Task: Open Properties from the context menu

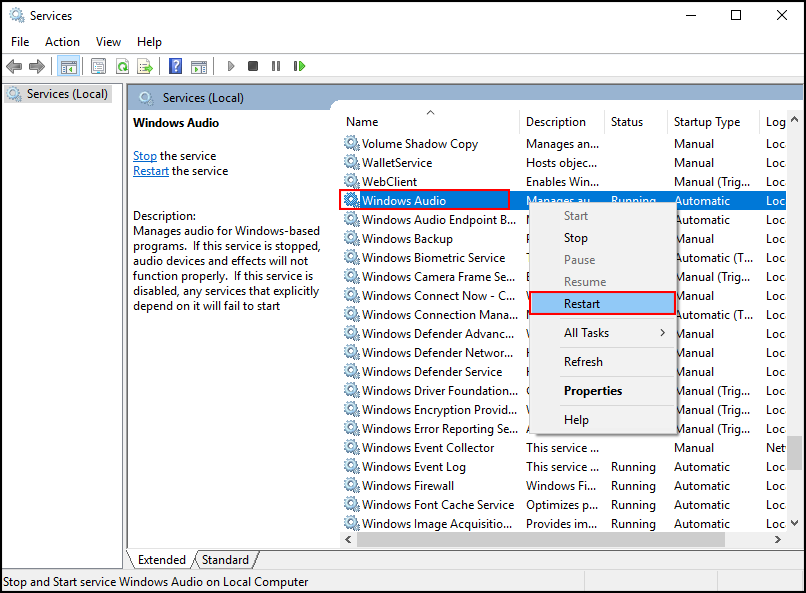Action: (602, 391)
